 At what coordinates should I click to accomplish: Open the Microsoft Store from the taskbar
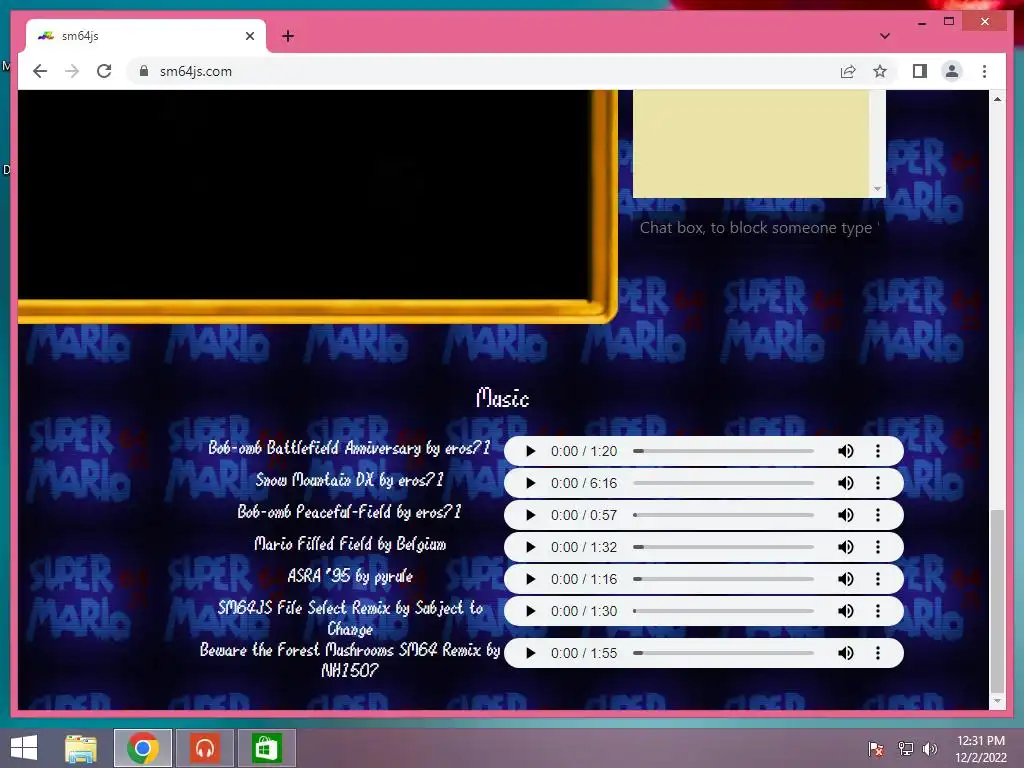(266, 748)
